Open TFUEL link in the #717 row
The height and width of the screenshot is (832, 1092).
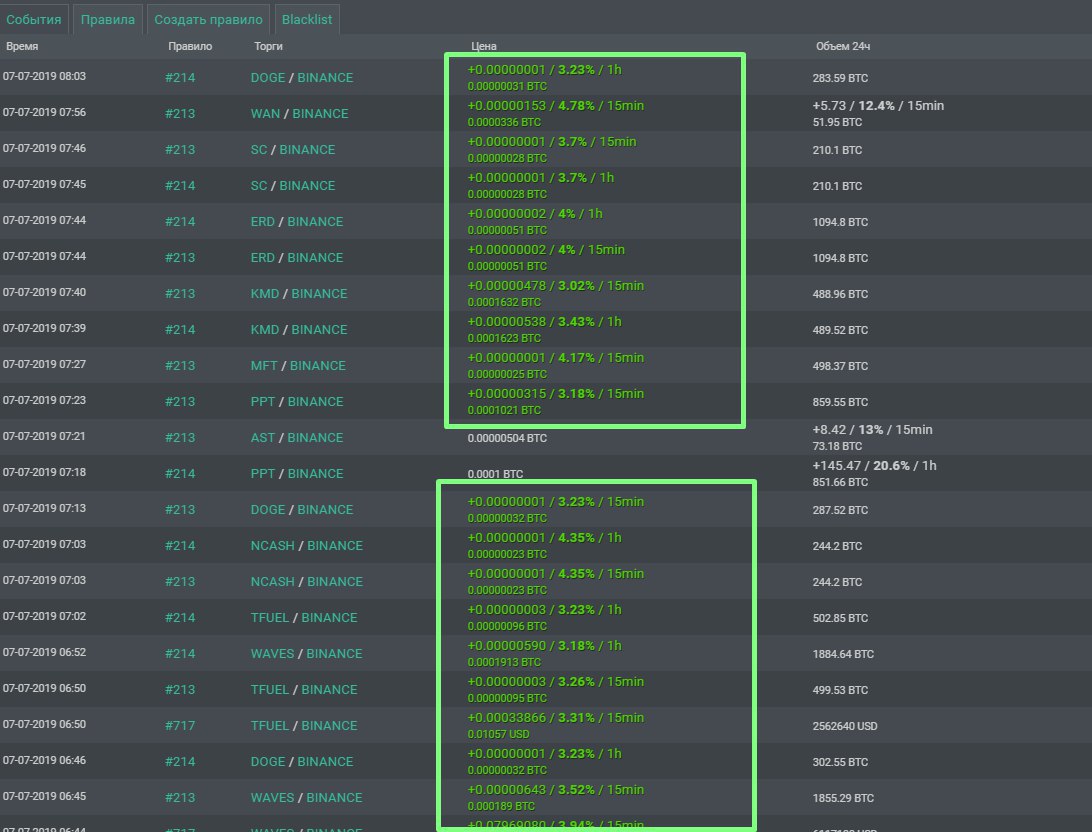tap(270, 726)
